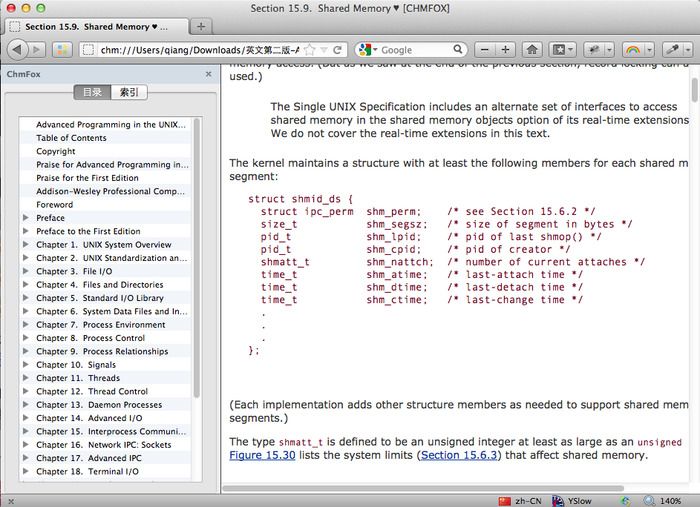Viewport: 700px width, 507px height.
Task: Expand the Preface tree node
Action: [x=26, y=218]
